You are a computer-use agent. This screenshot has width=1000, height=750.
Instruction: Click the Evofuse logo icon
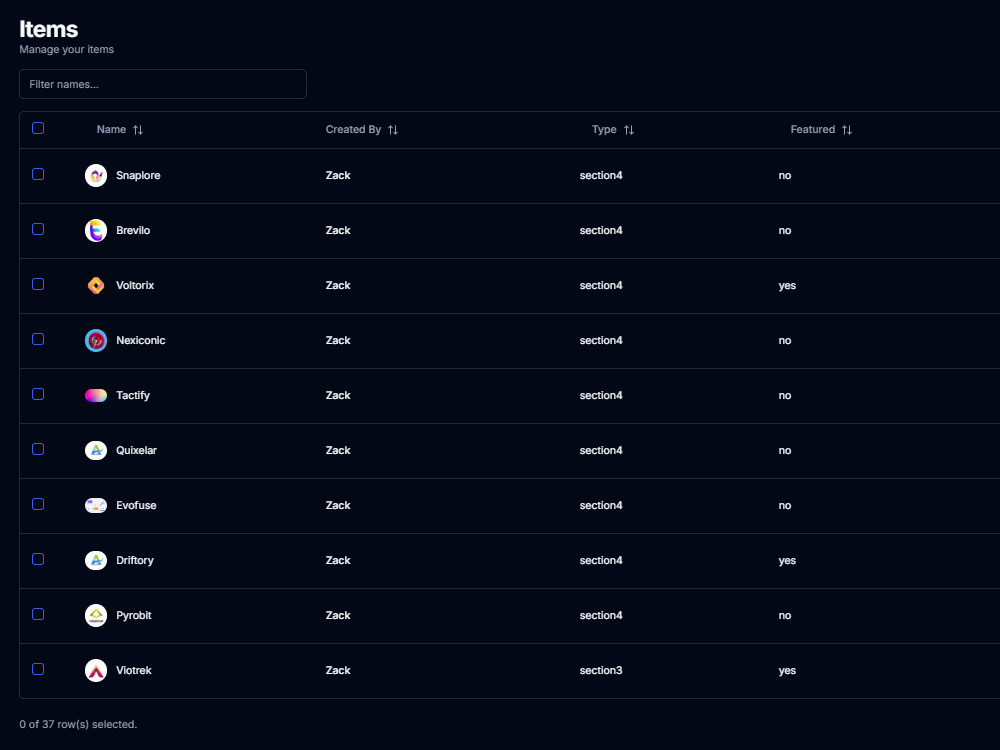coord(96,505)
